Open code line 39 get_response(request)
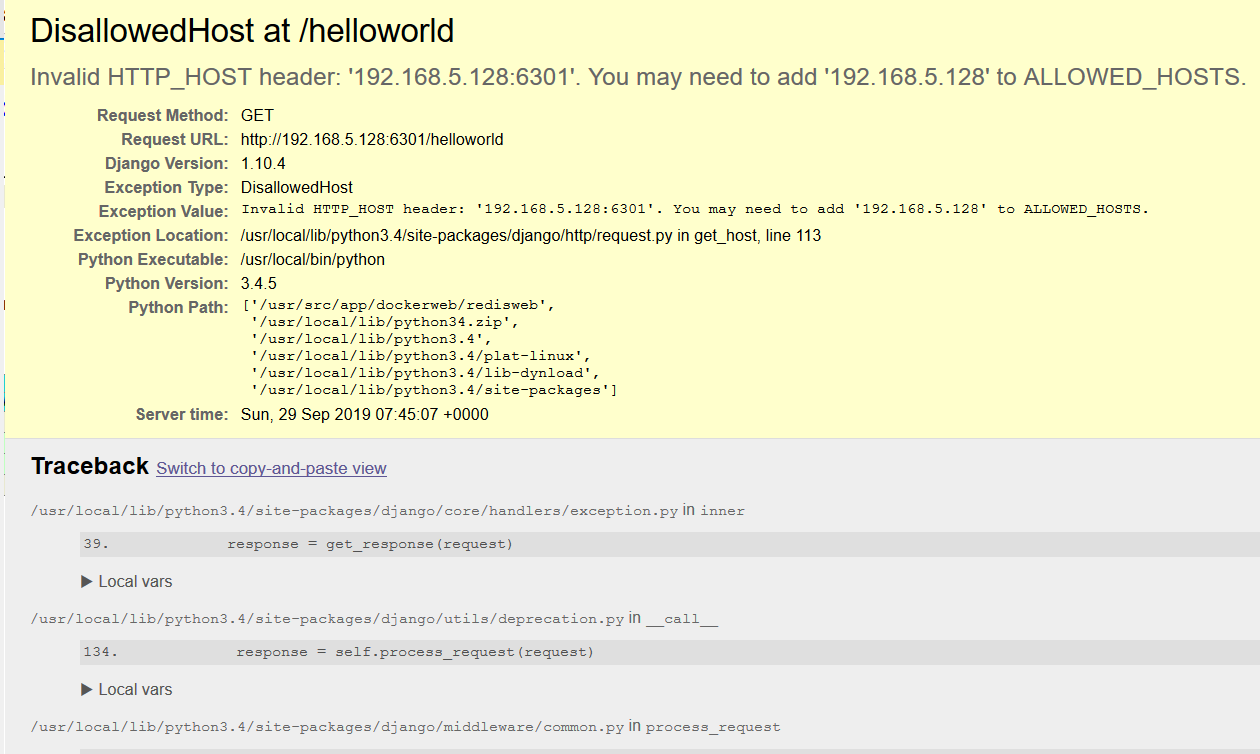 click(x=670, y=544)
